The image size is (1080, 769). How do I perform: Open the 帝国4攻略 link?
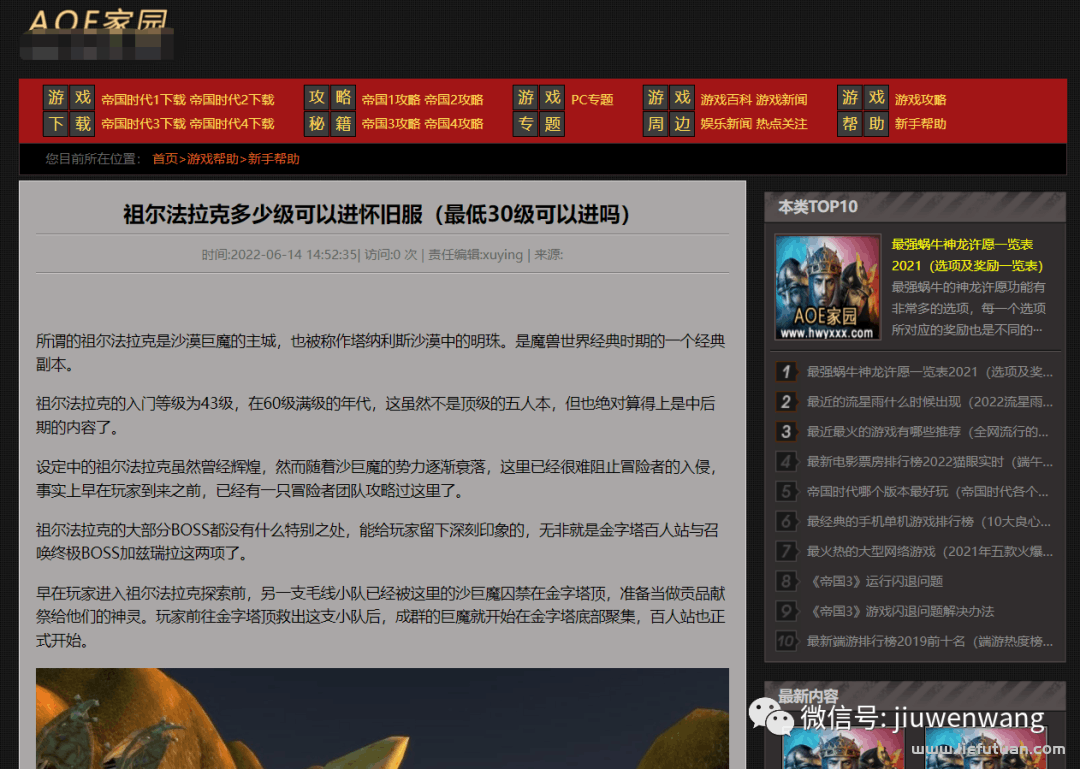[454, 124]
